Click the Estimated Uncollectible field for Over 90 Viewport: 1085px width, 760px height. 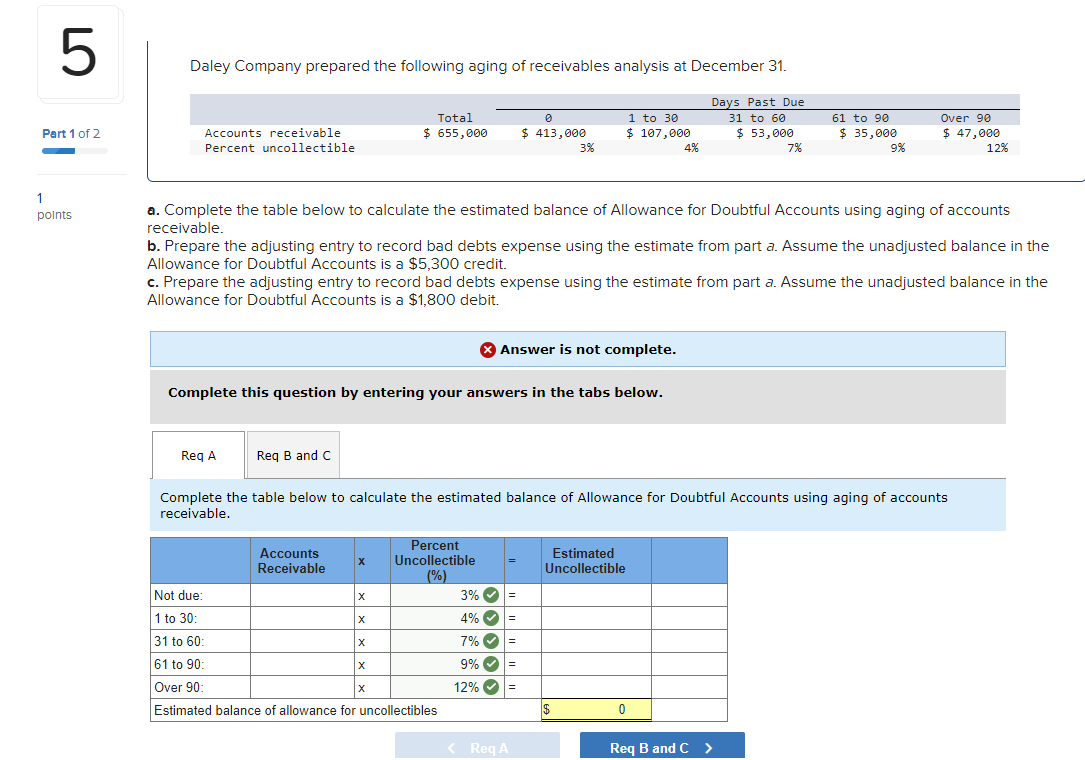pos(596,687)
